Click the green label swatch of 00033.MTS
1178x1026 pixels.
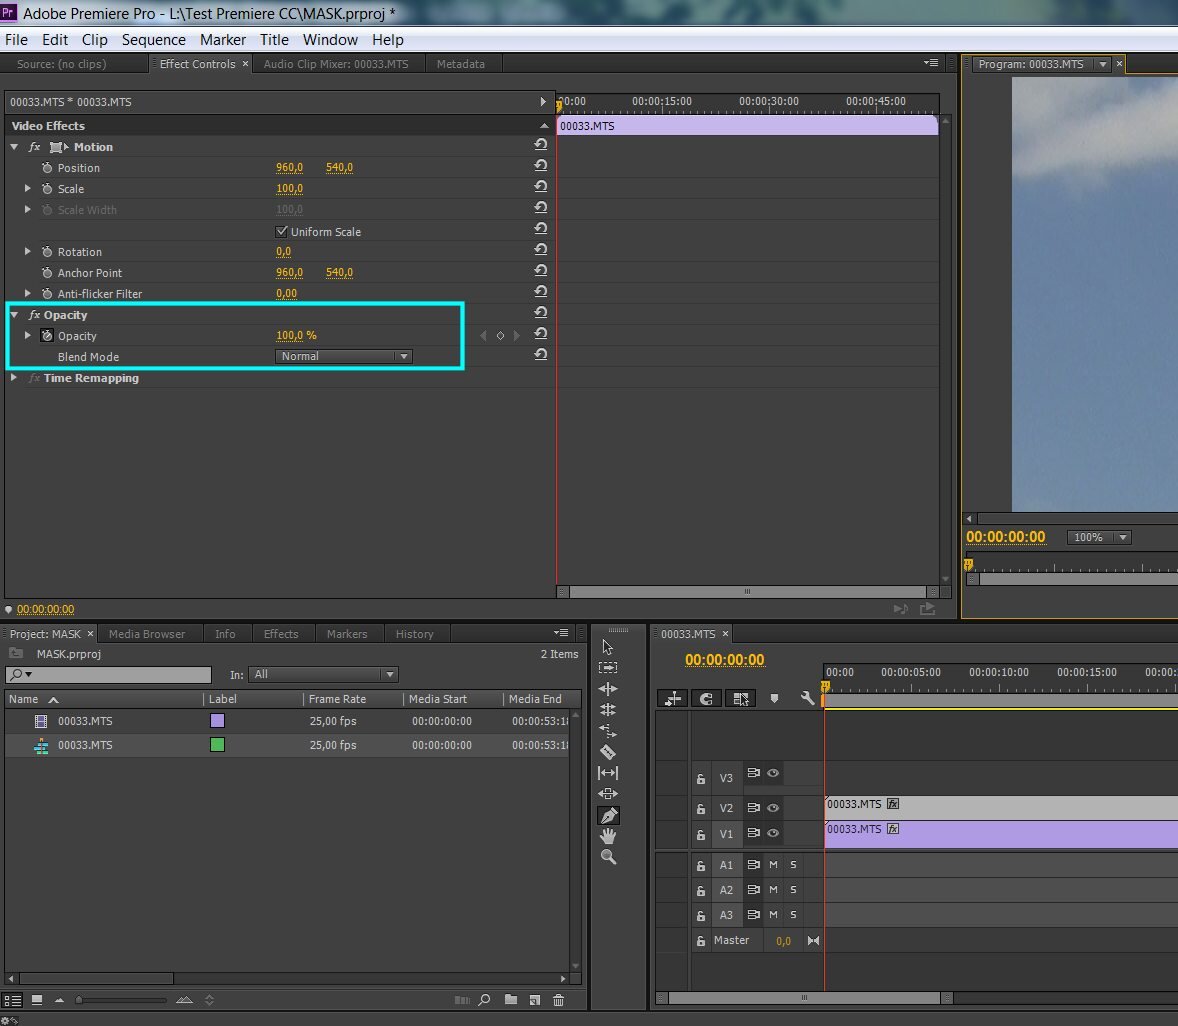point(217,745)
